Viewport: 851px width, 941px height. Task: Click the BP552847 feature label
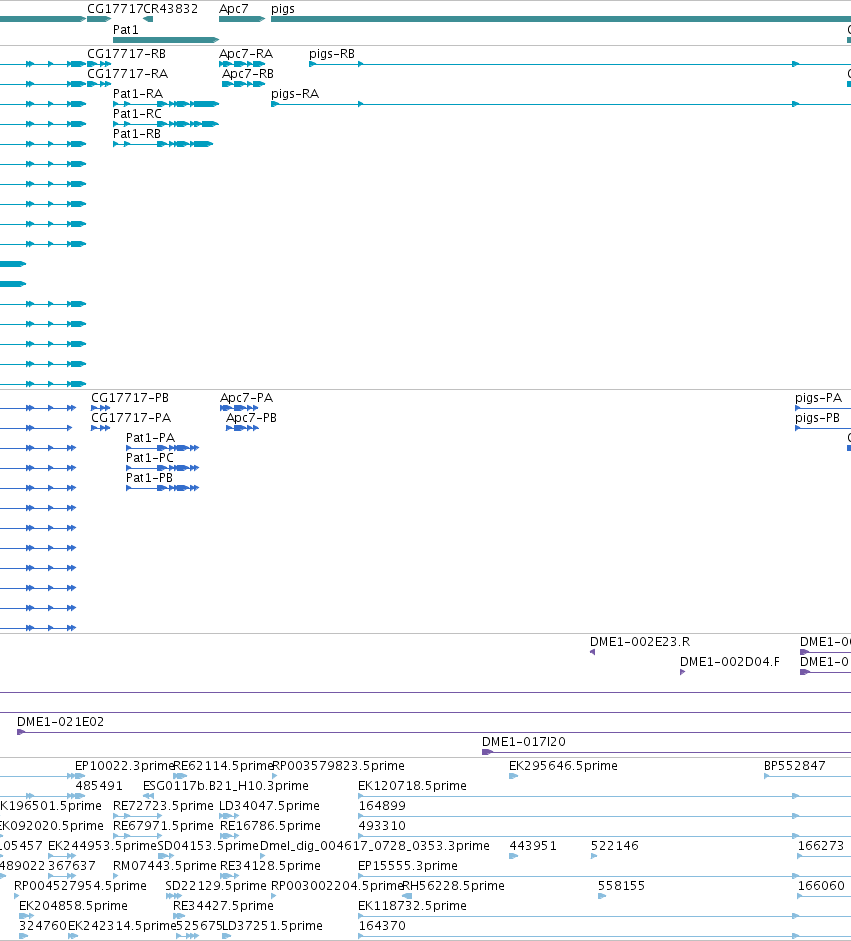click(x=795, y=766)
